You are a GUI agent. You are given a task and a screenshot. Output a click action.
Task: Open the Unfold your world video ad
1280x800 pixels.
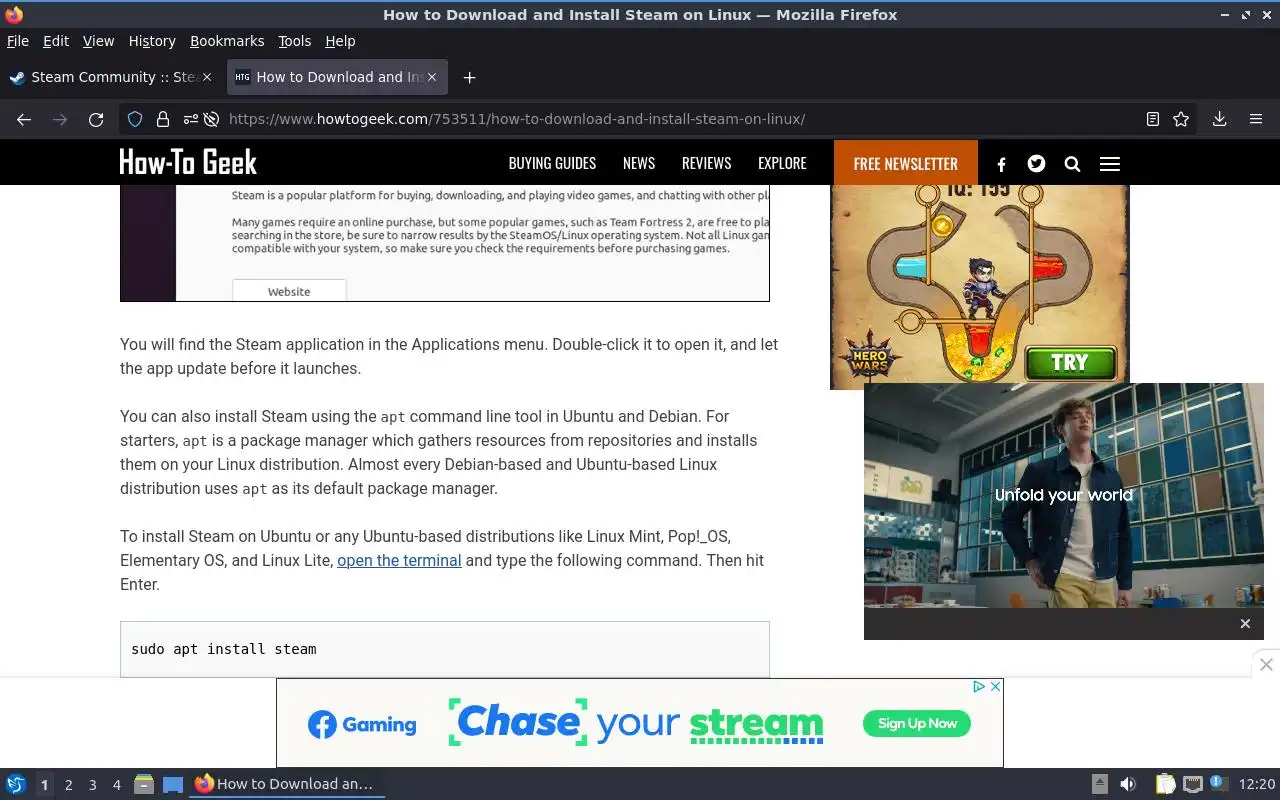1064,496
